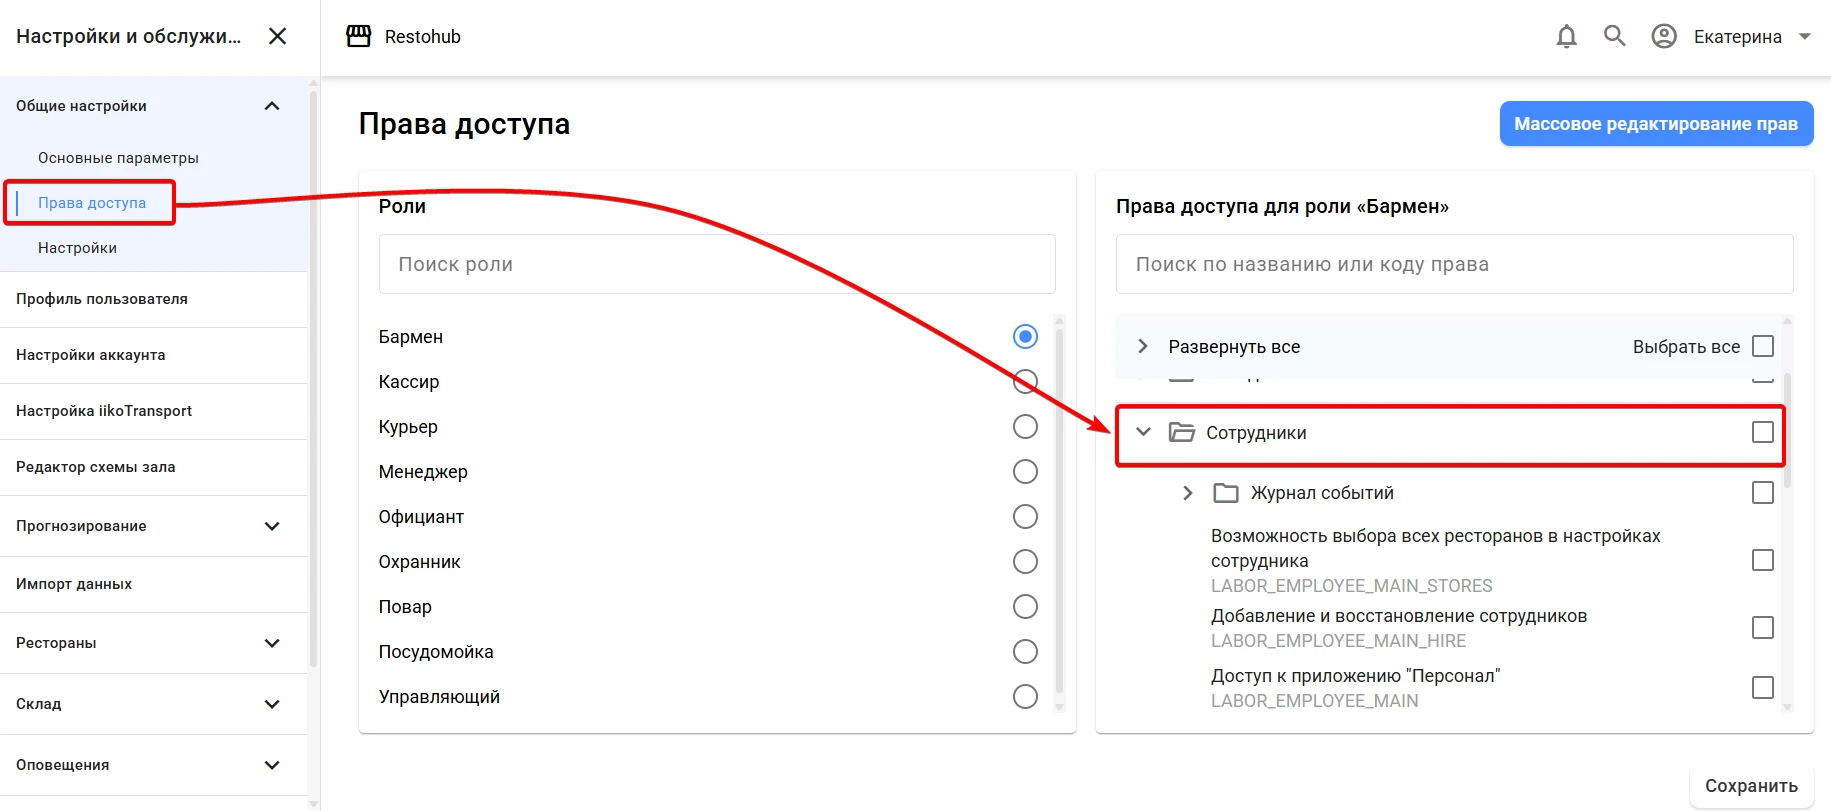Image resolution: width=1831 pixels, height=811 pixels.
Task: Click the Журнал событий folder icon
Action: 1226,493
